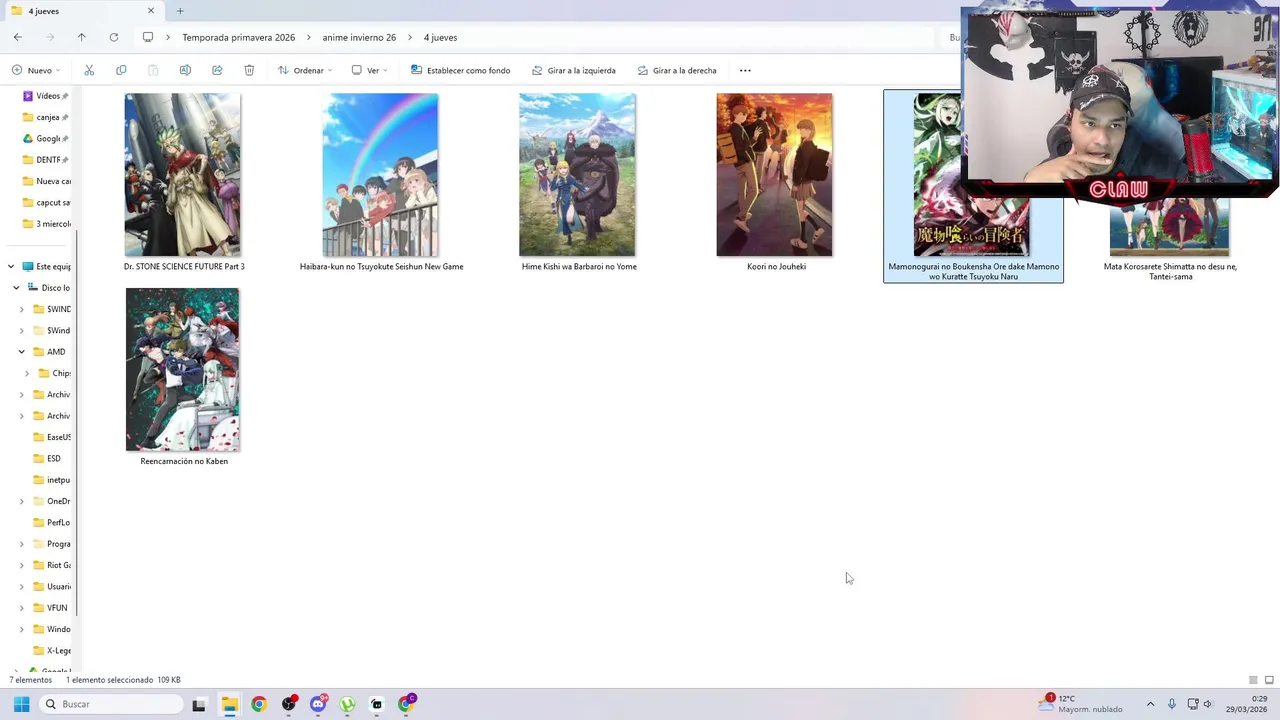Viewport: 1280px width, 720px height.
Task: Open the '3 miercoles' folder in the sidebar
Action: click(x=47, y=224)
